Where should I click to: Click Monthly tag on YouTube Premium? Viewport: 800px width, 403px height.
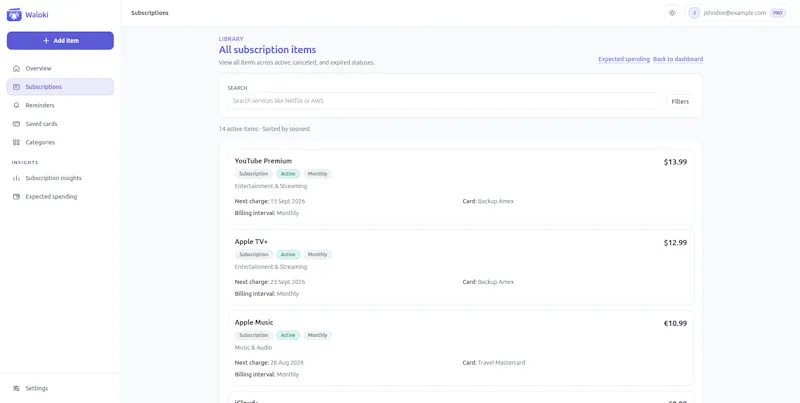(317, 174)
